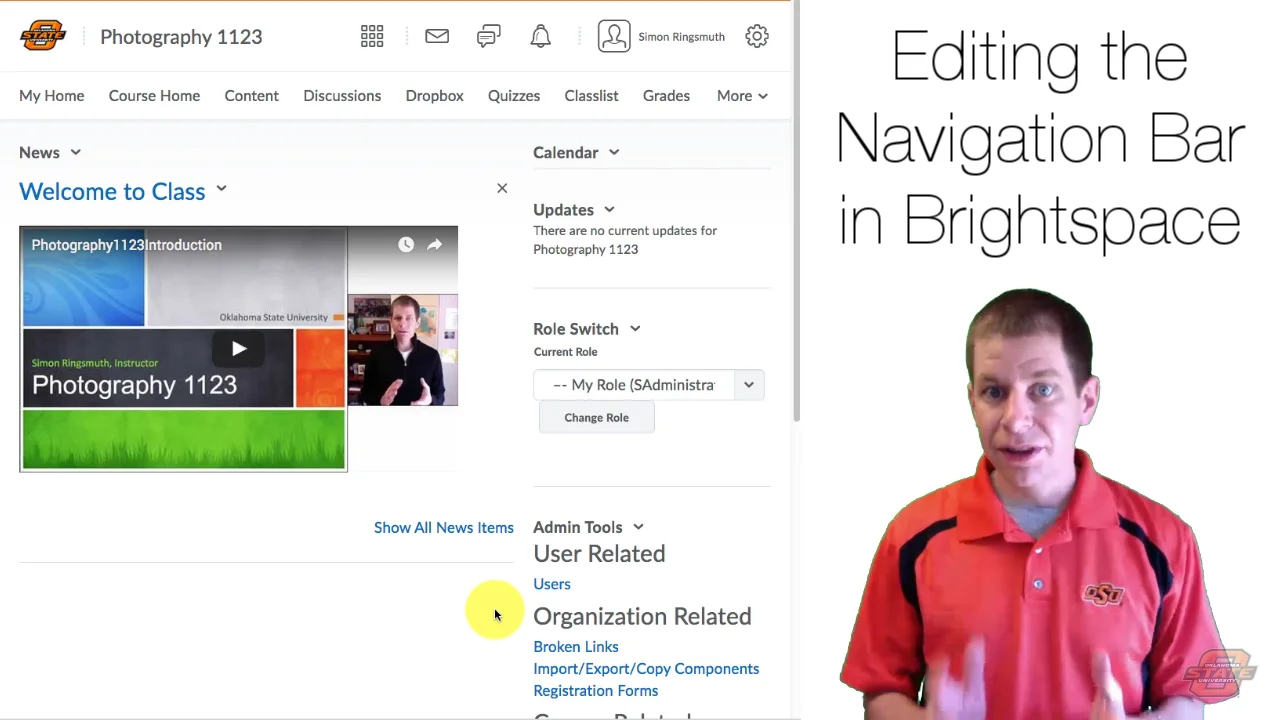Open the Registration Forms link

[x=596, y=691]
